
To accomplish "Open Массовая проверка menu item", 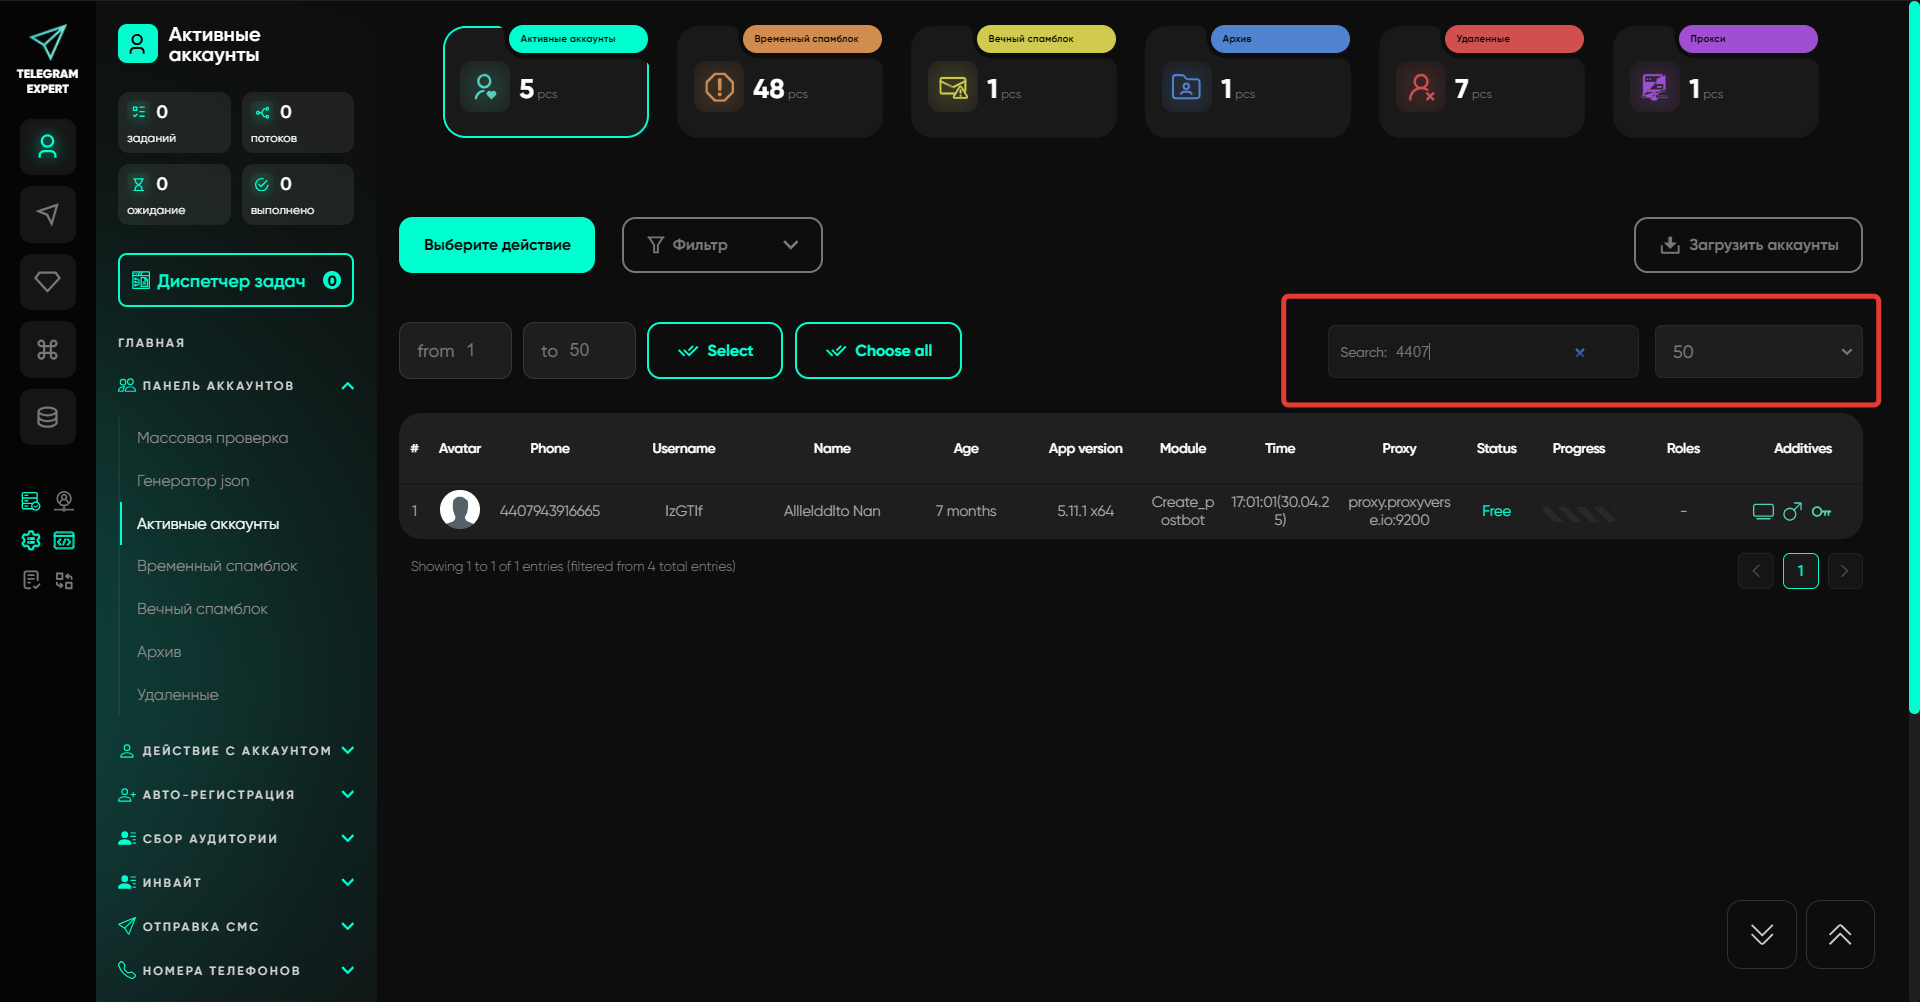I will pyautogui.click(x=212, y=438).
